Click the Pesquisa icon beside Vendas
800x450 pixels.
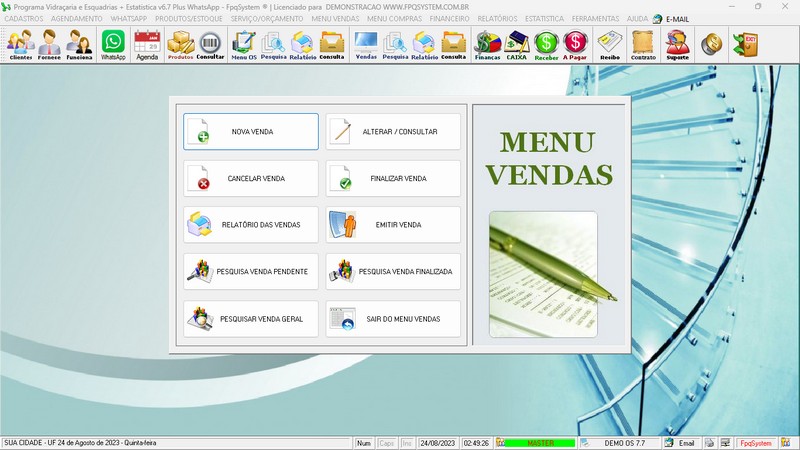(x=395, y=45)
